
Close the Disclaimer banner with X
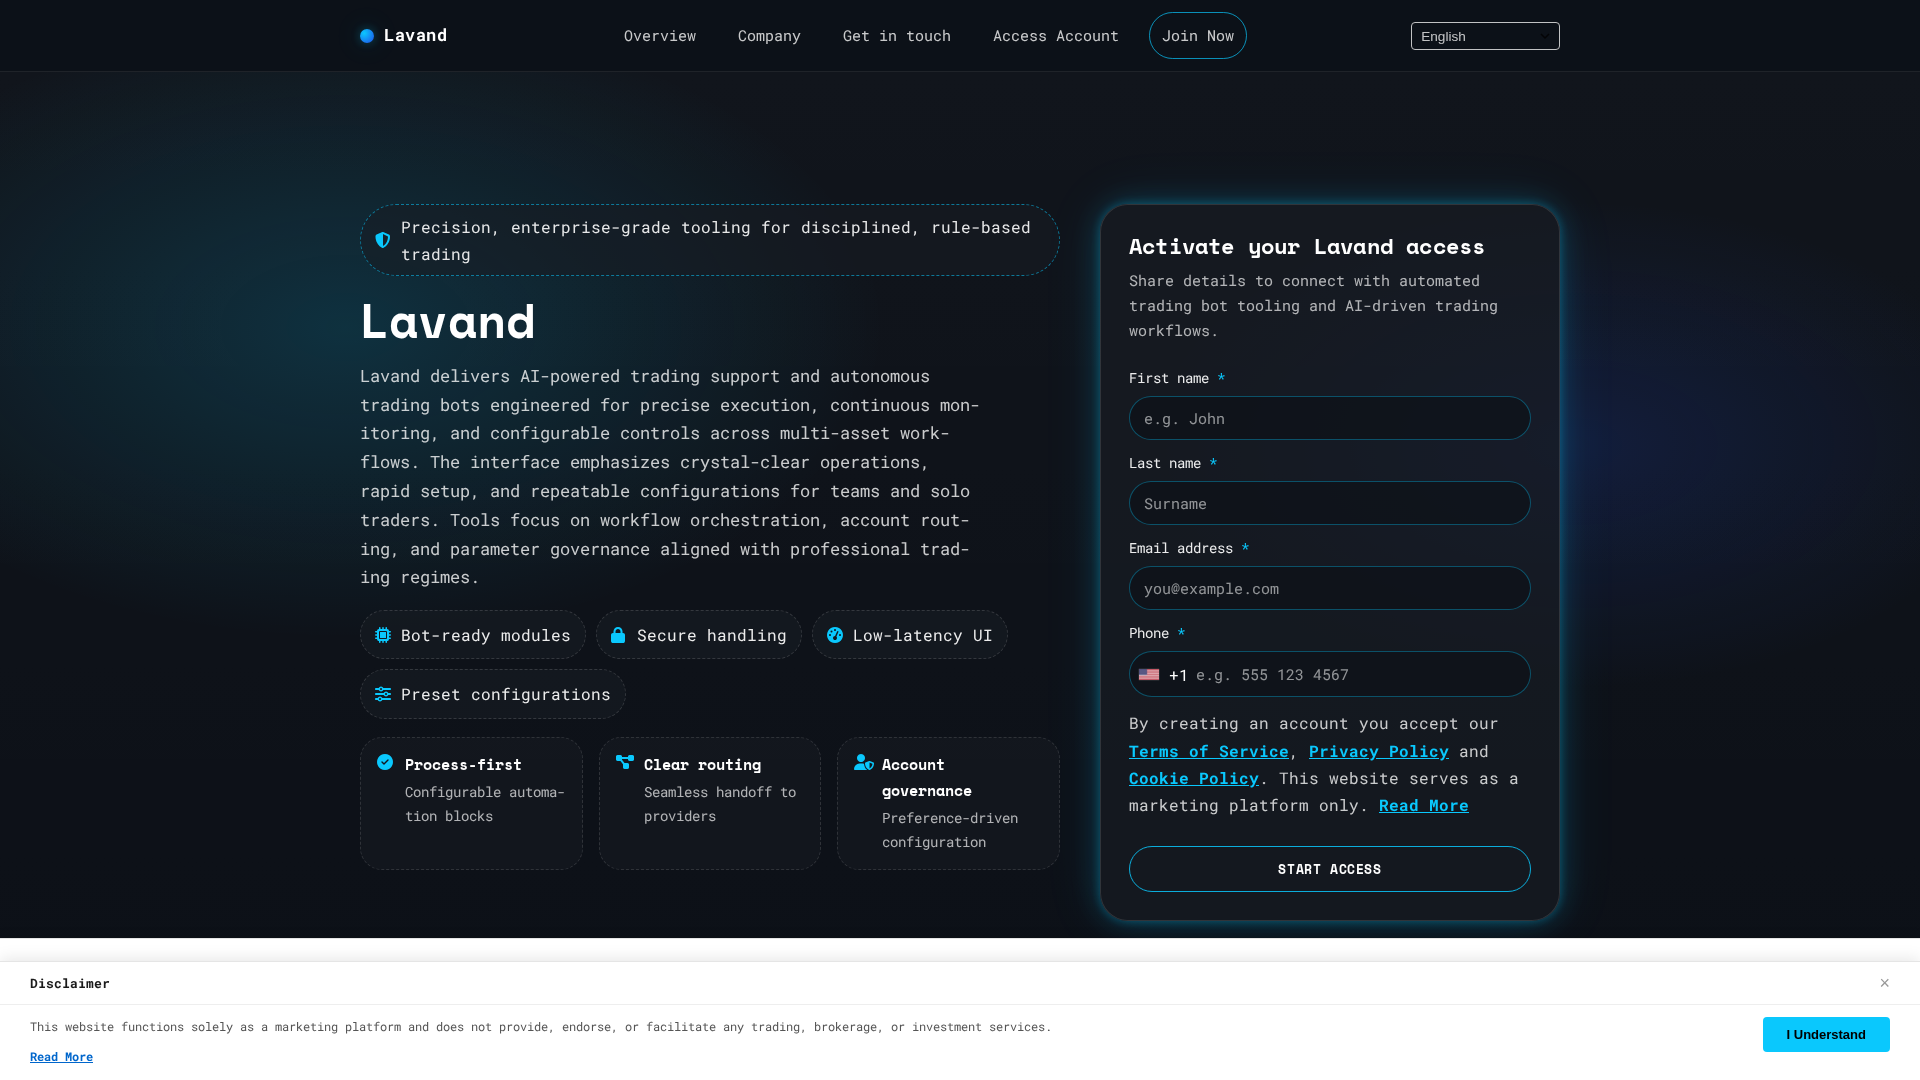click(x=1884, y=983)
